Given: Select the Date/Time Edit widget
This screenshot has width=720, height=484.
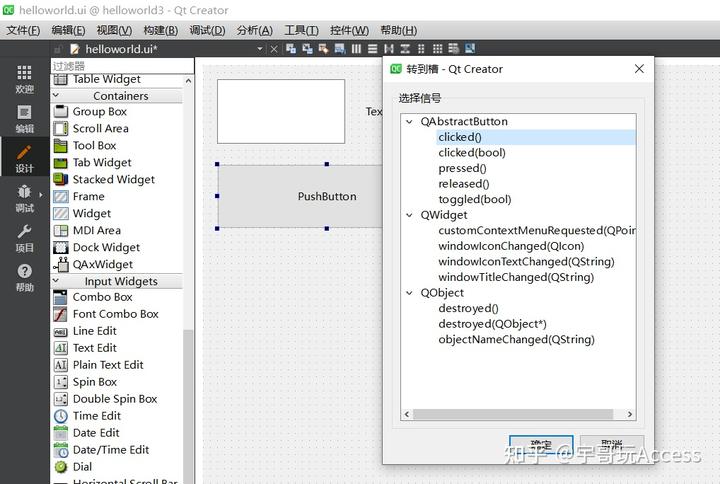Looking at the screenshot, I should 110,450.
